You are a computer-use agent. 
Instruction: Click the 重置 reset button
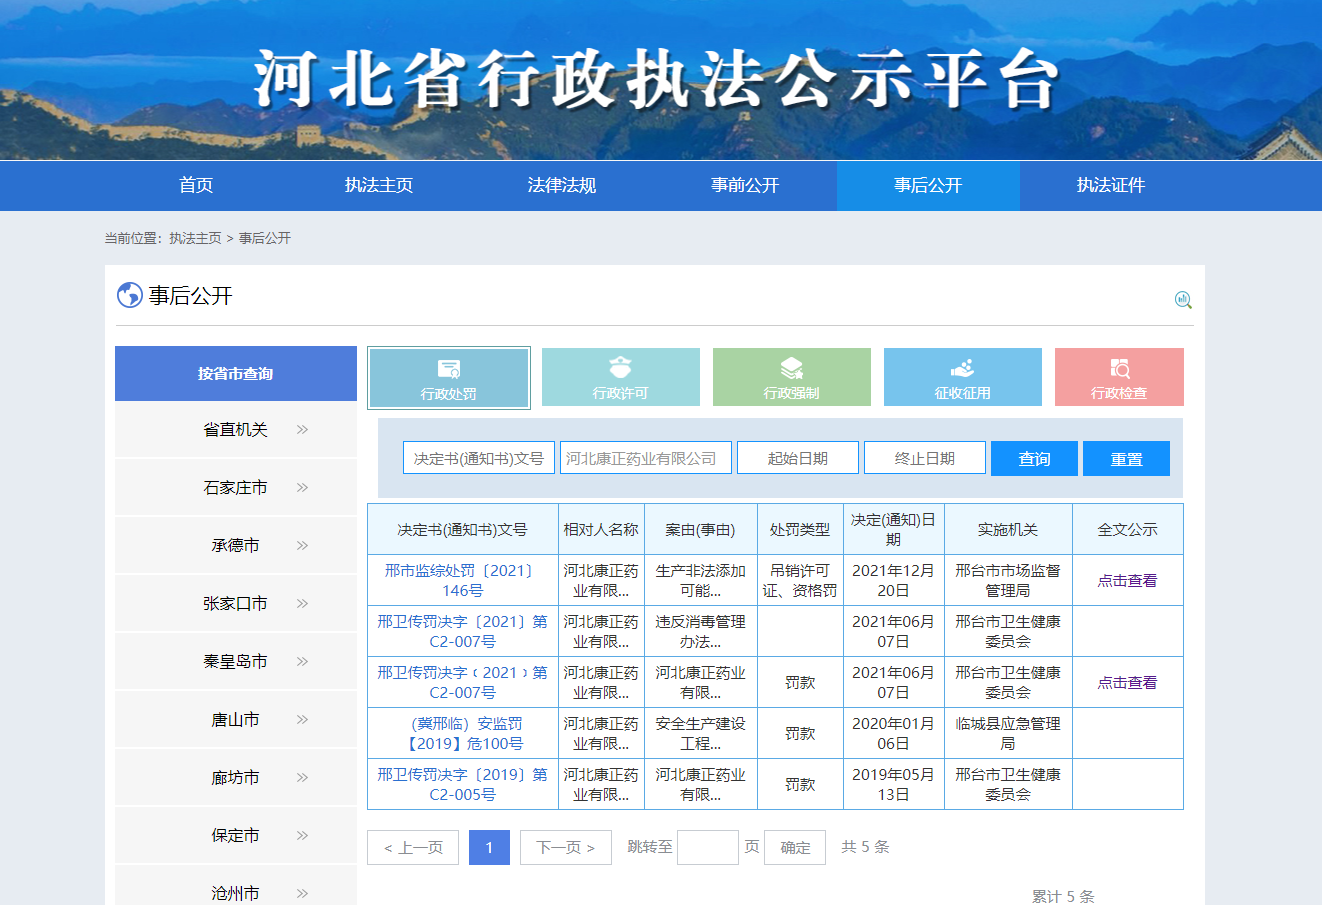(1126, 459)
